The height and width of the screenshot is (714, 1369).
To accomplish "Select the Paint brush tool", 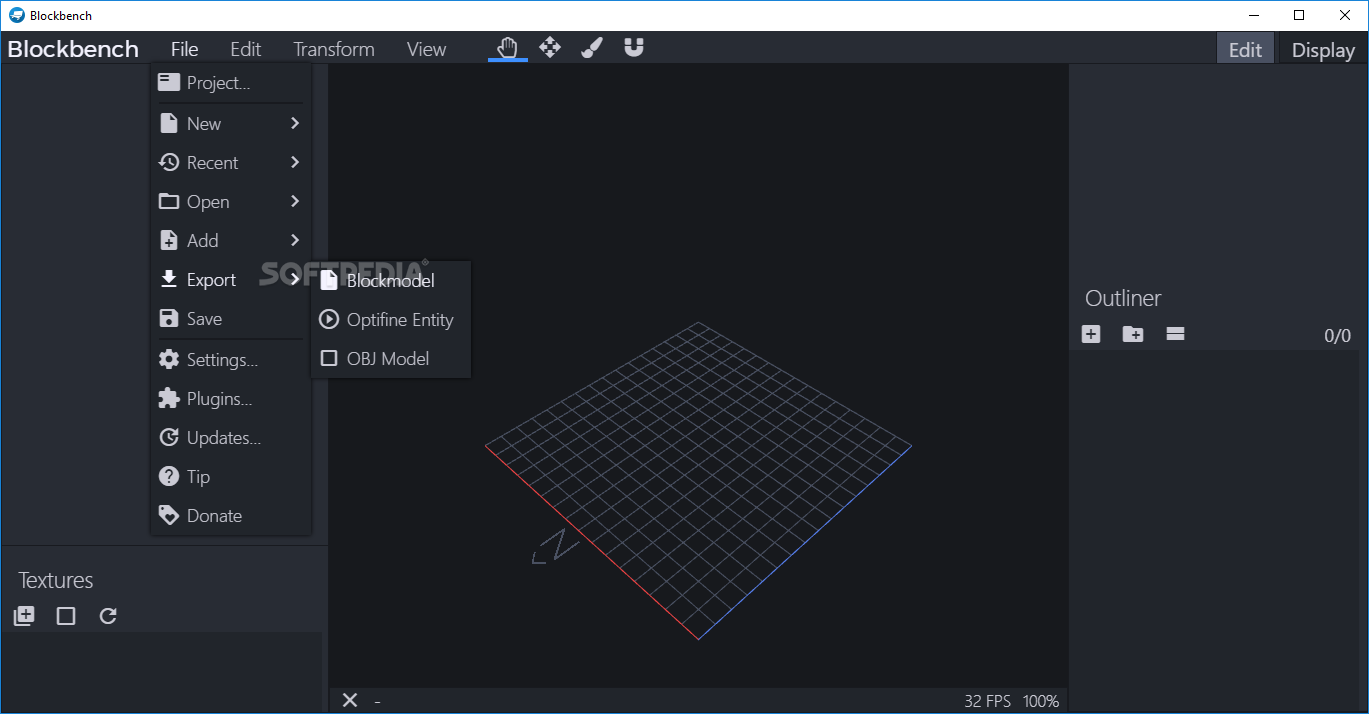I will pos(592,48).
